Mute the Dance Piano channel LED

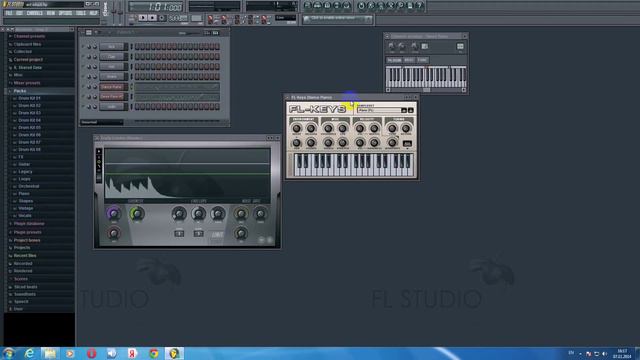coord(82,86)
